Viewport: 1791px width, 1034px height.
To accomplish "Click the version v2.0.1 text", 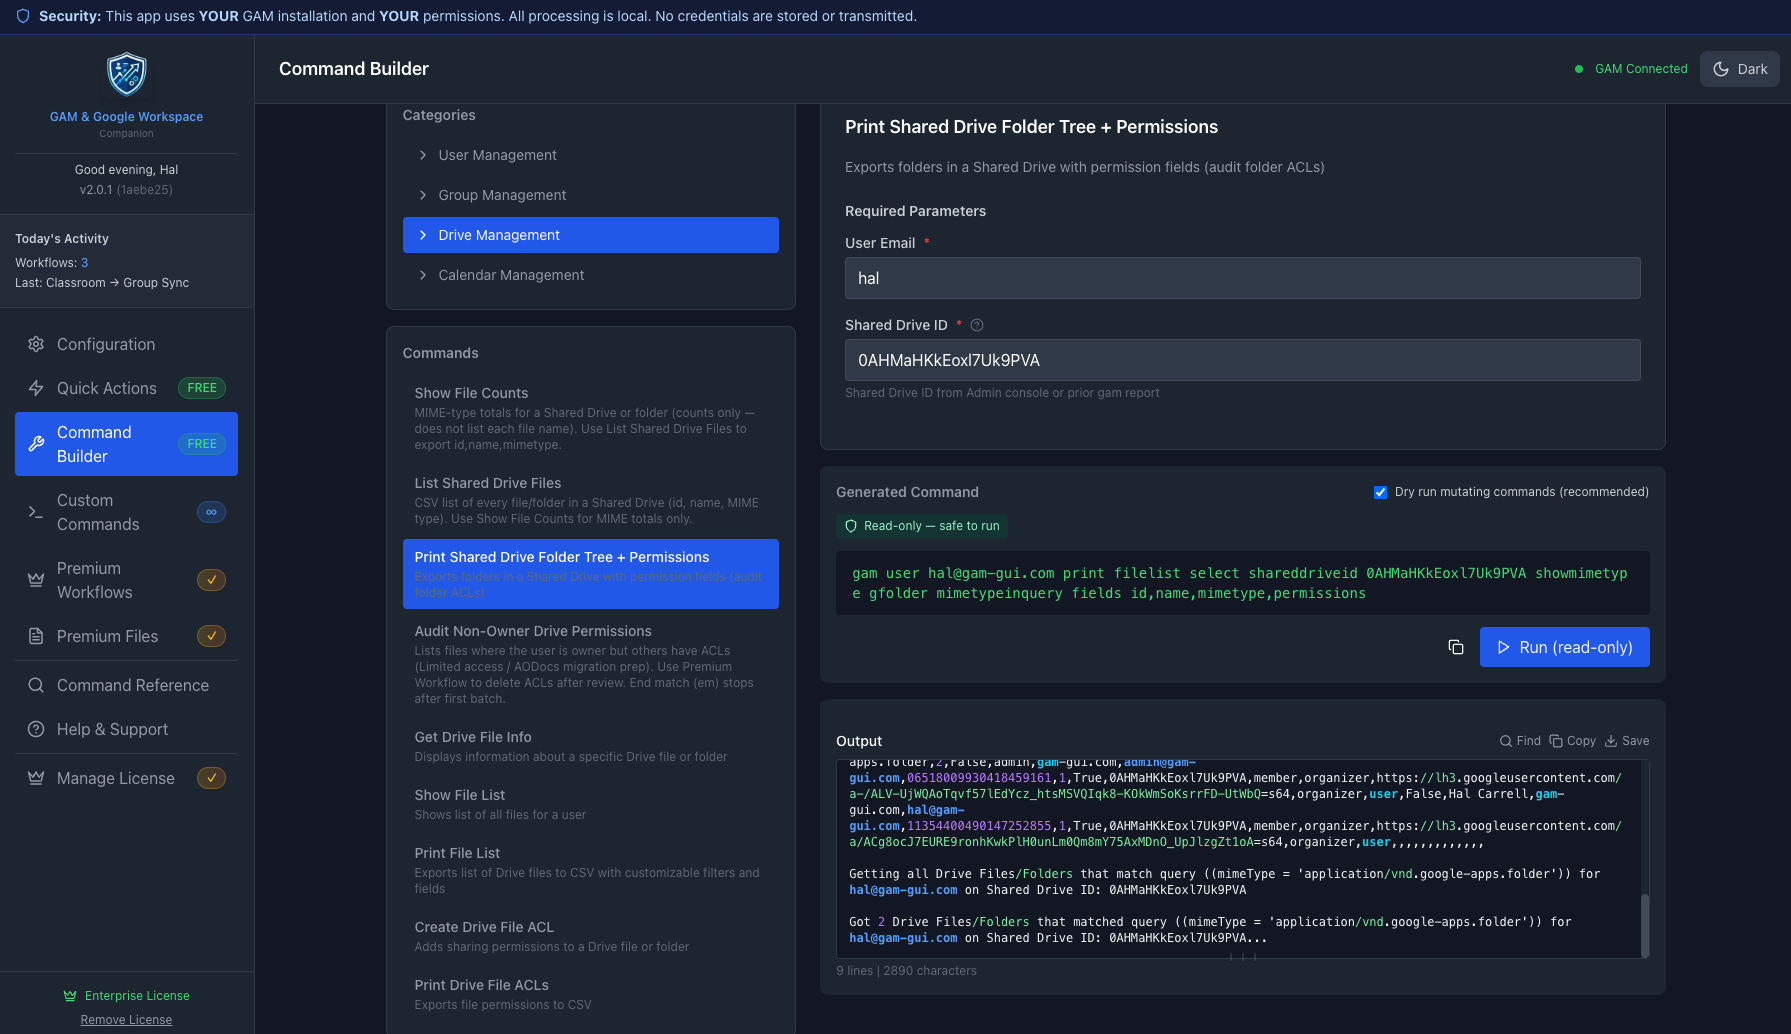I will (96, 190).
